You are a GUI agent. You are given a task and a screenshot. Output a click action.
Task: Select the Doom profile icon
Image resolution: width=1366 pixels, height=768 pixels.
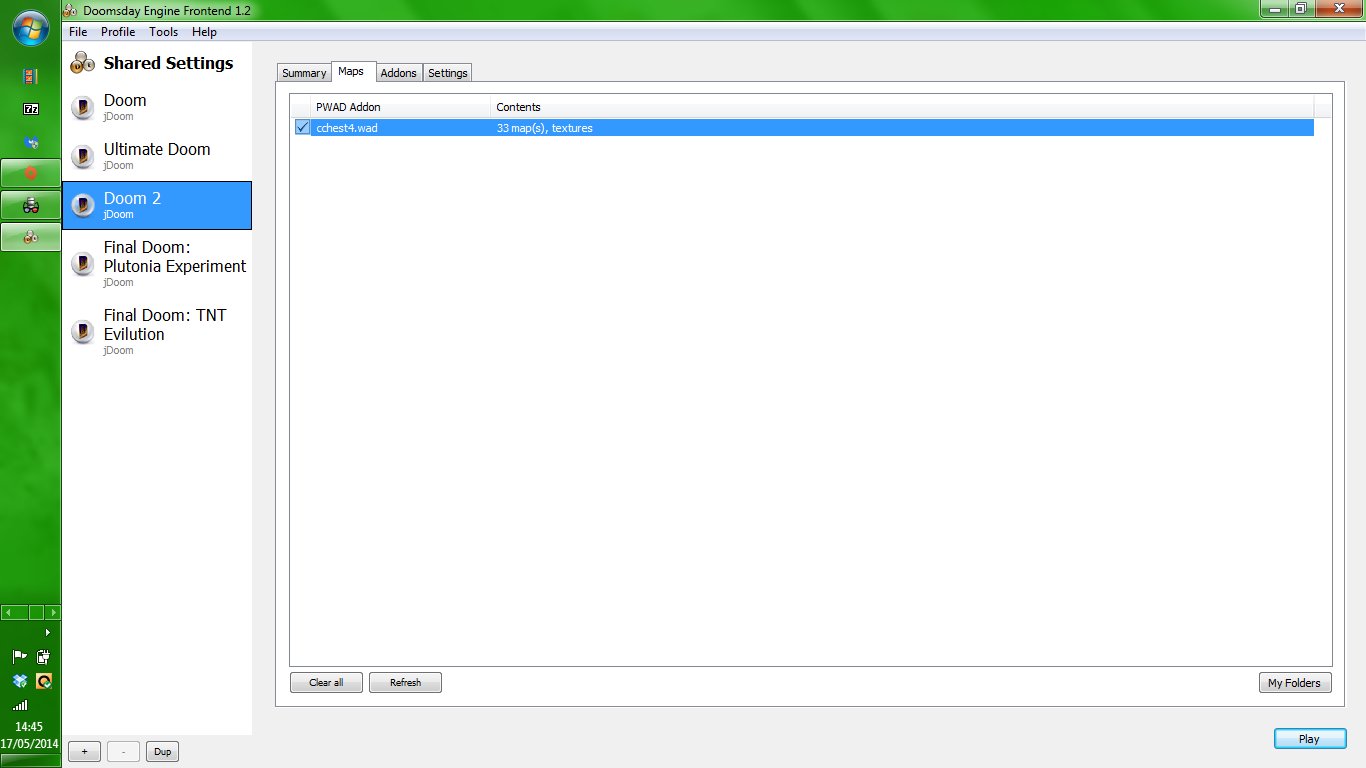click(83, 108)
